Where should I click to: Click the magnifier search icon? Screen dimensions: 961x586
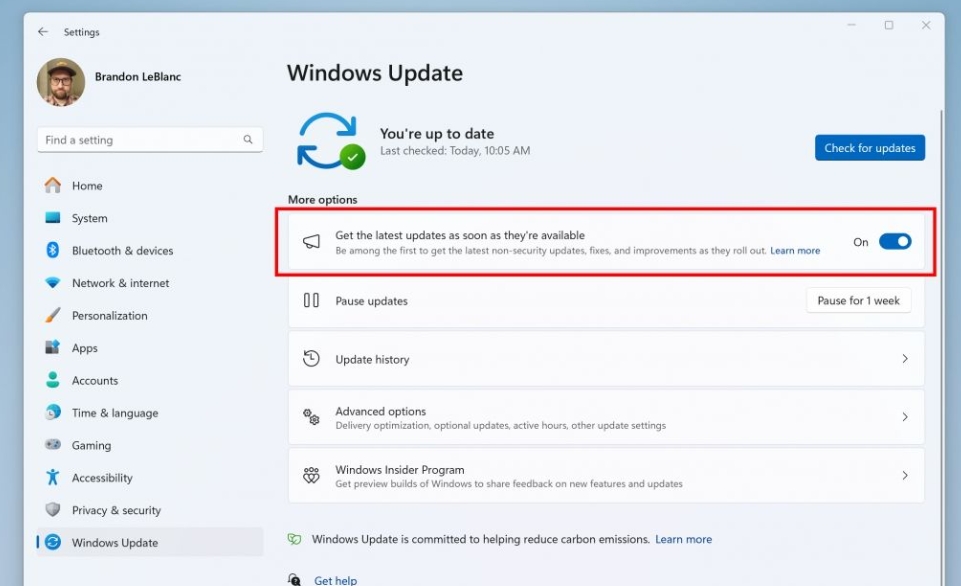coord(248,140)
